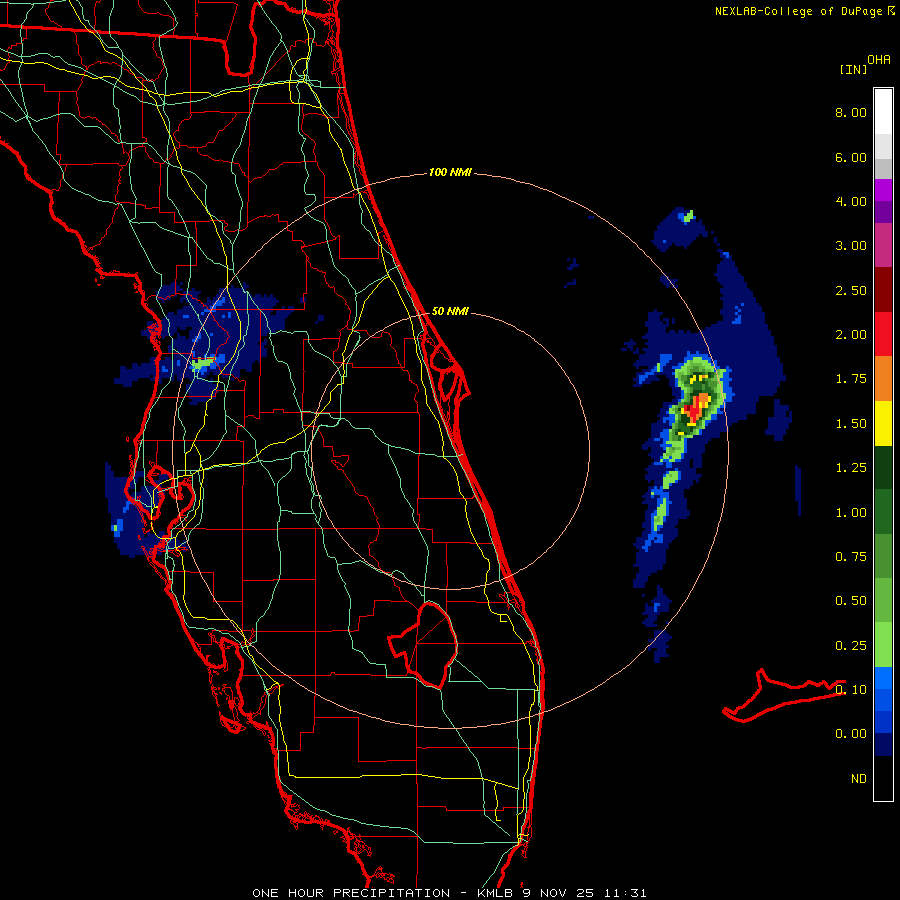
Task: Select the 1.00 legend value
Action: pyautogui.click(x=851, y=513)
